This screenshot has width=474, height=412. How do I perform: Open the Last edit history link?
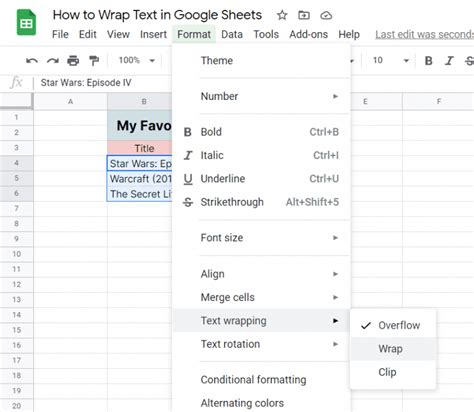[x=424, y=35]
